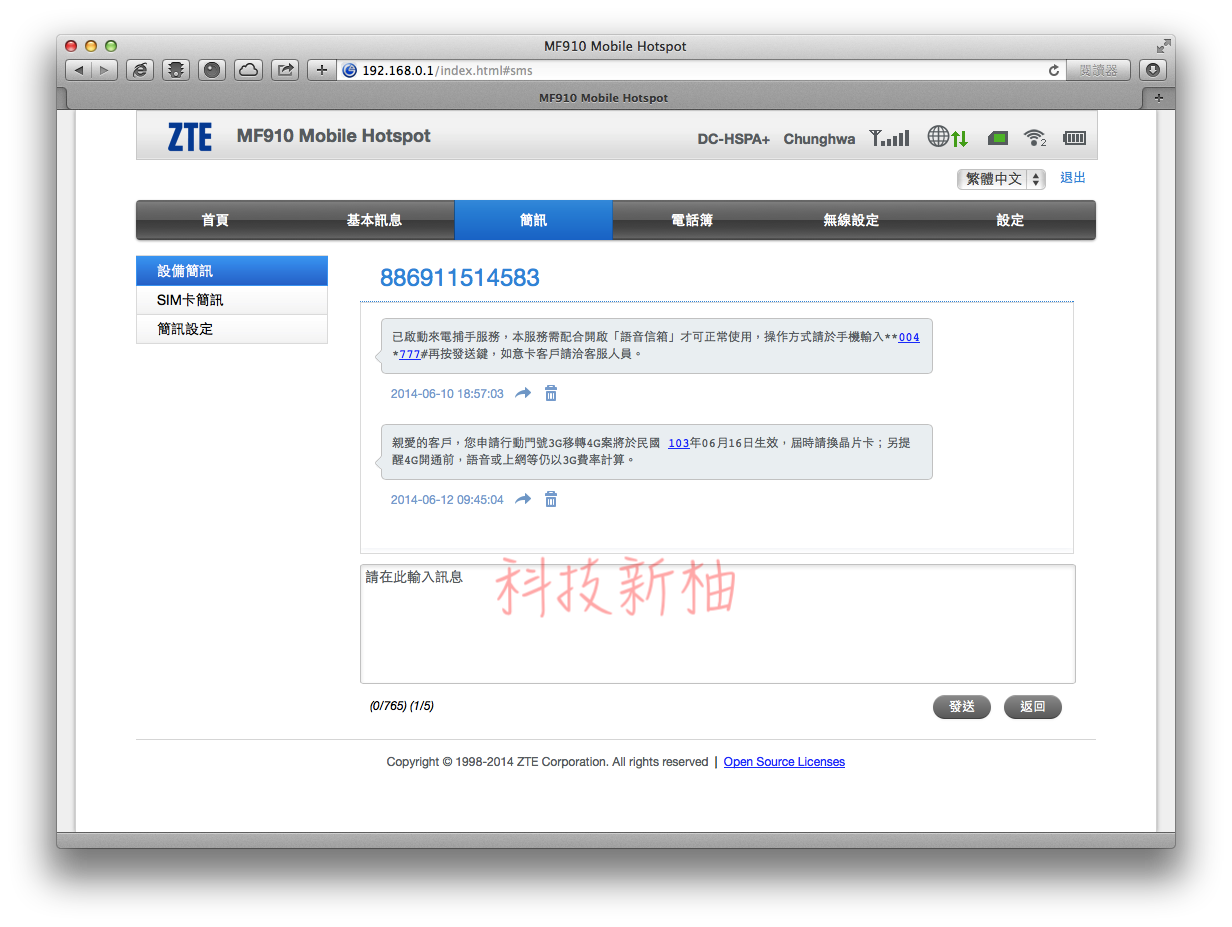Delete the 2014-06-10 18:57:03 message
The height and width of the screenshot is (927, 1232).
point(550,394)
